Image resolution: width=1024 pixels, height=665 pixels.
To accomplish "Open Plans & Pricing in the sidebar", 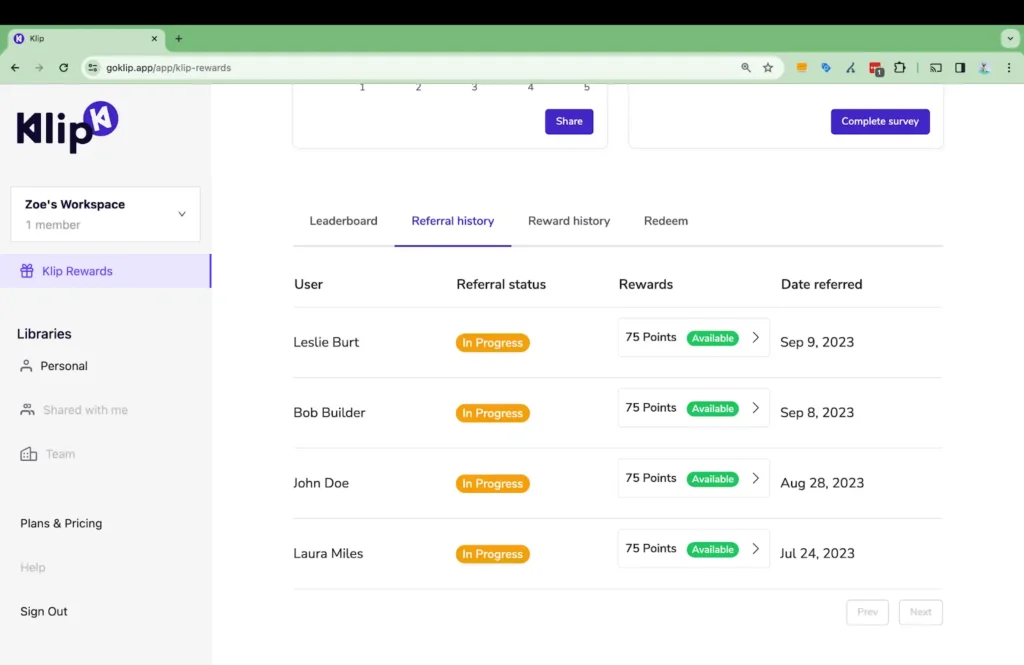I will pos(61,523).
